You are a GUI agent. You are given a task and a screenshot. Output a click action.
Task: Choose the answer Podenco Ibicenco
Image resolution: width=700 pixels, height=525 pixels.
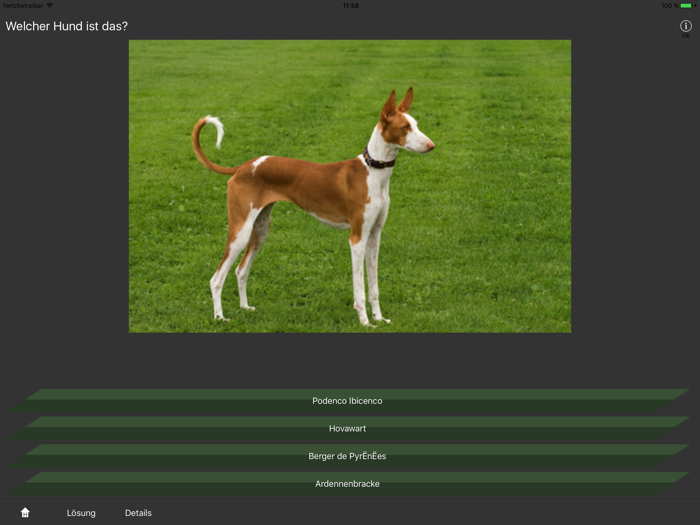click(x=349, y=401)
